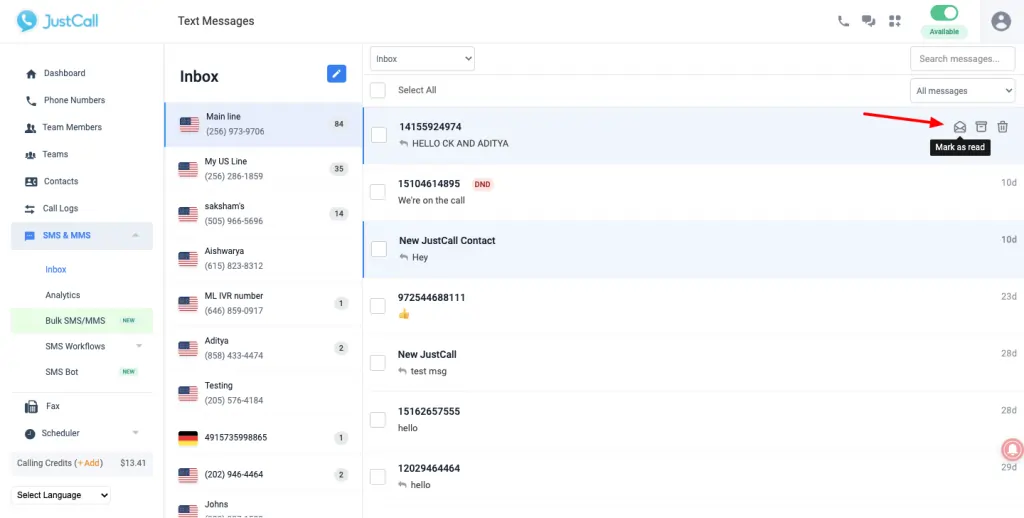Select the Aishwarya line
The image size is (1024, 518).
click(263, 259)
